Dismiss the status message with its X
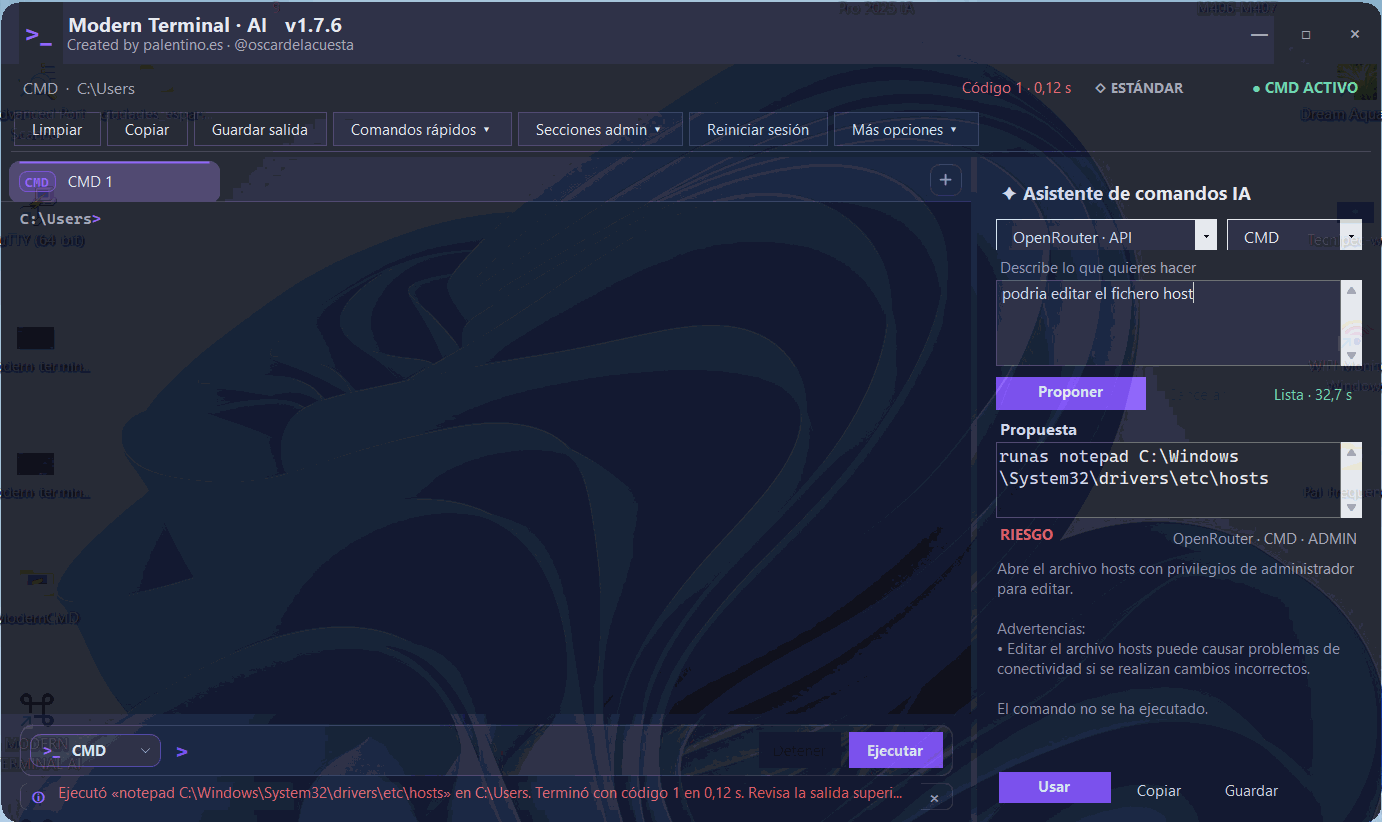The width and height of the screenshot is (1382, 822). coord(934,798)
